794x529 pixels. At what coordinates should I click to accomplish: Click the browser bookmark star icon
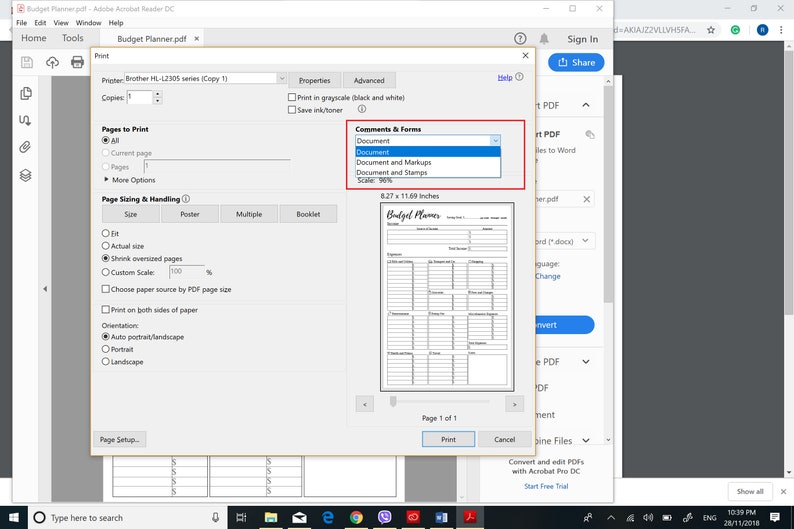tap(711, 30)
